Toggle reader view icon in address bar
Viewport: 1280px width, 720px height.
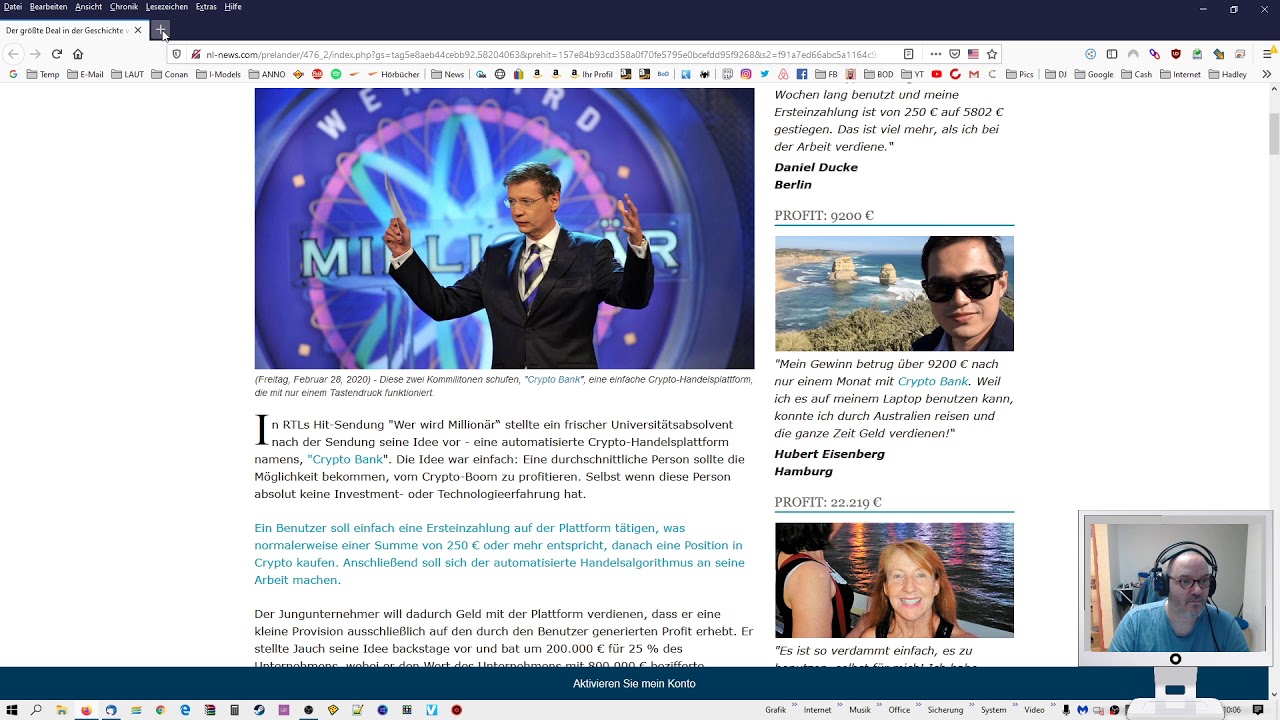(x=908, y=54)
